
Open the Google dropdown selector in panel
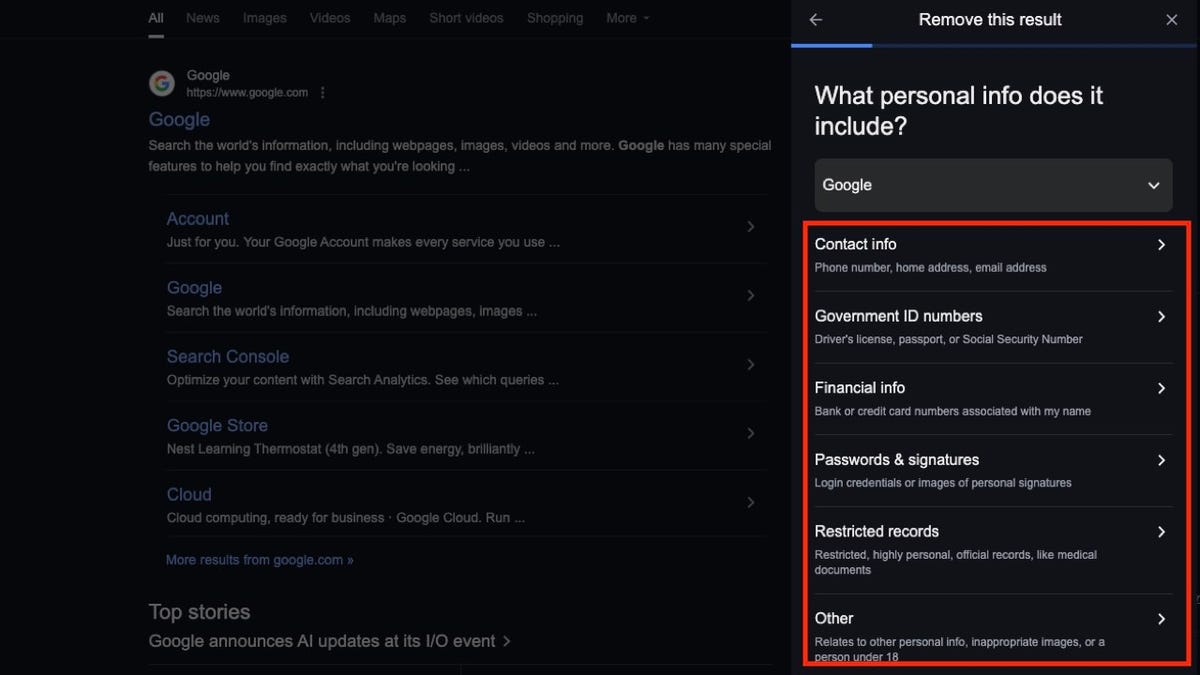point(993,185)
